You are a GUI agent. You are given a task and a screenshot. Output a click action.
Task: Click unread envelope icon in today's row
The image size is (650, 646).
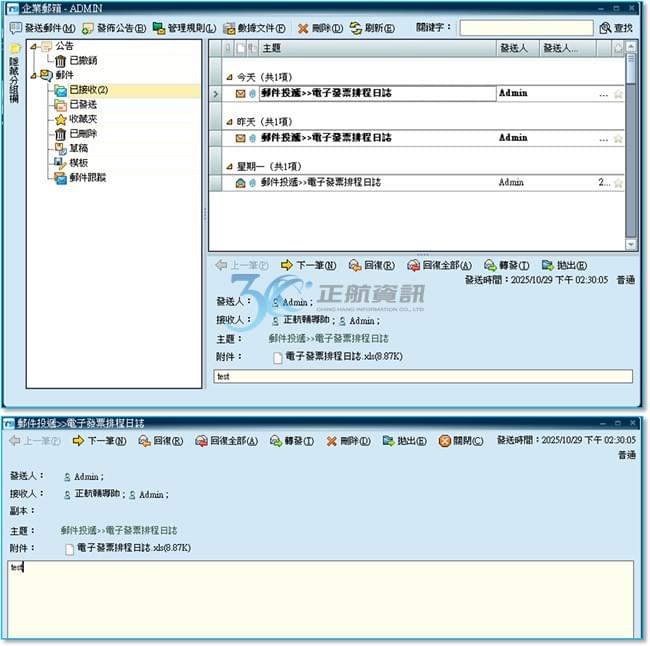point(240,94)
